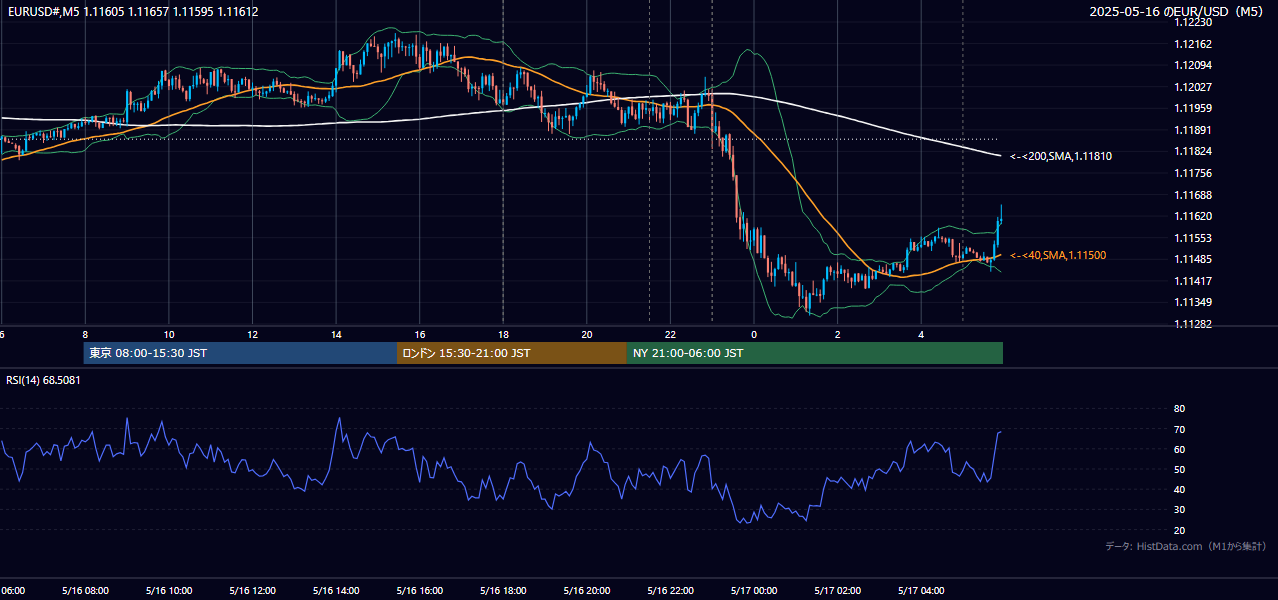Click the 1.12094 price axis label
Viewport: 1278px width, 600px height.
1193,65
